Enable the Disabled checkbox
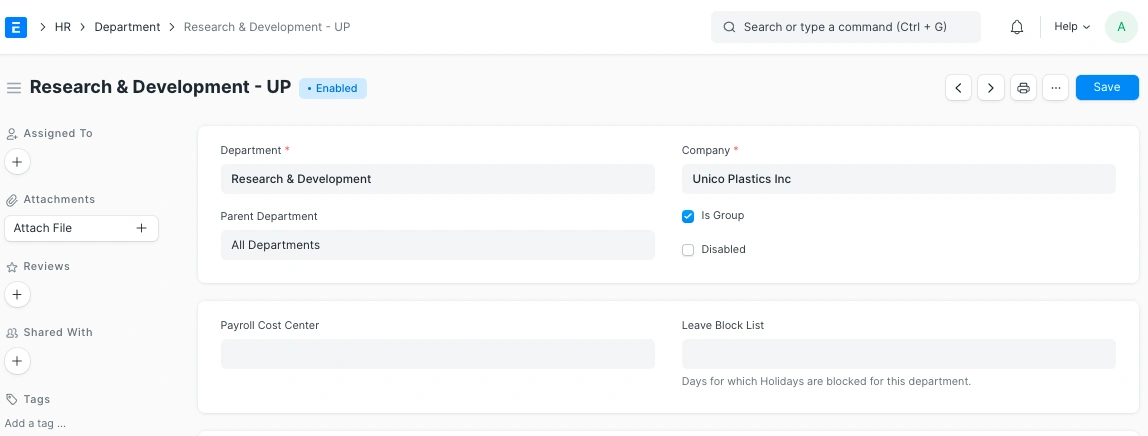The image size is (1148, 436). [x=688, y=250]
